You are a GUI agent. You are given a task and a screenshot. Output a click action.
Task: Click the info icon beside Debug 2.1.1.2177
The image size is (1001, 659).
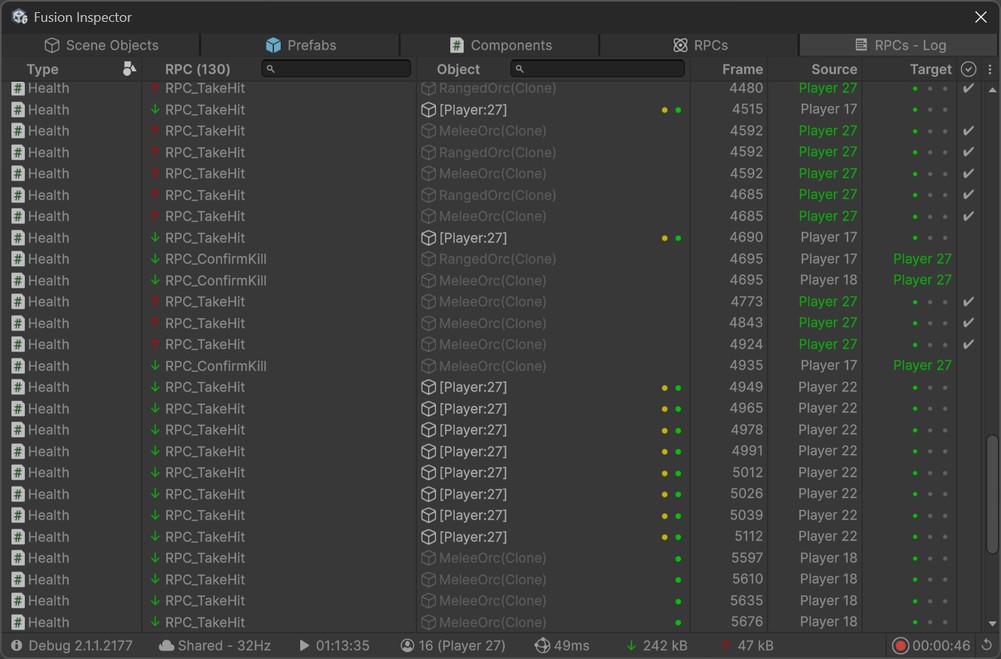(x=17, y=646)
